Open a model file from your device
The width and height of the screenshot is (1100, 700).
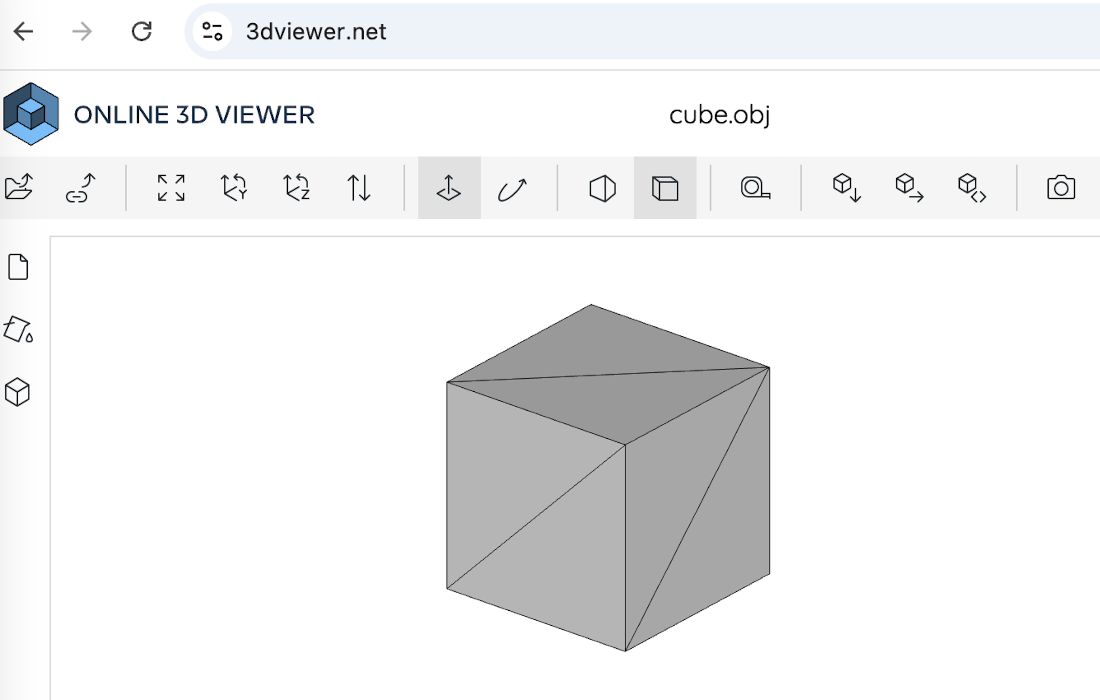pyautogui.click(x=19, y=187)
